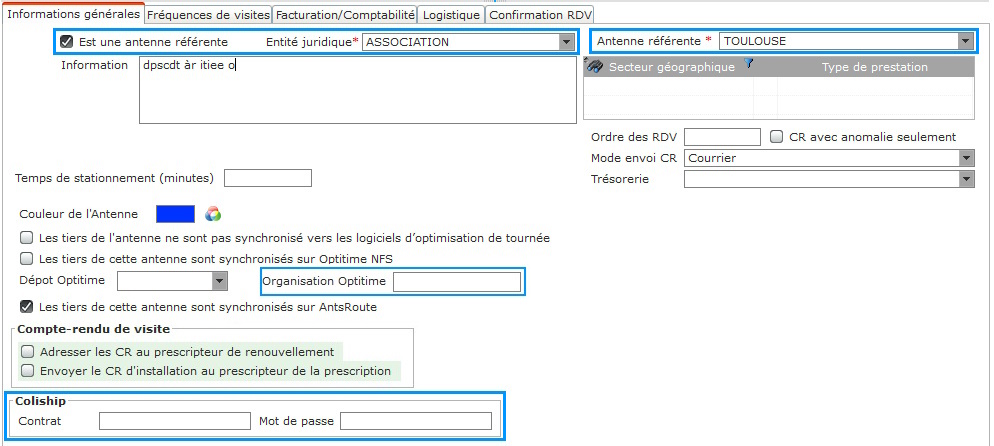Viewport: 994px width, 446px height.
Task: Expand the Dépot Optitime combo box
Action: (219, 280)
